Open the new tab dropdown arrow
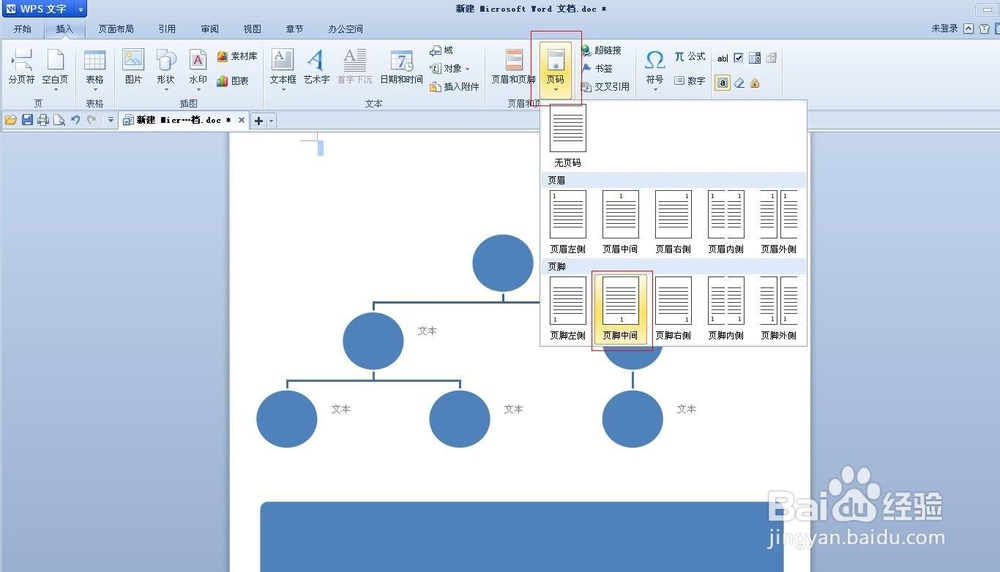 click(271, 121)
